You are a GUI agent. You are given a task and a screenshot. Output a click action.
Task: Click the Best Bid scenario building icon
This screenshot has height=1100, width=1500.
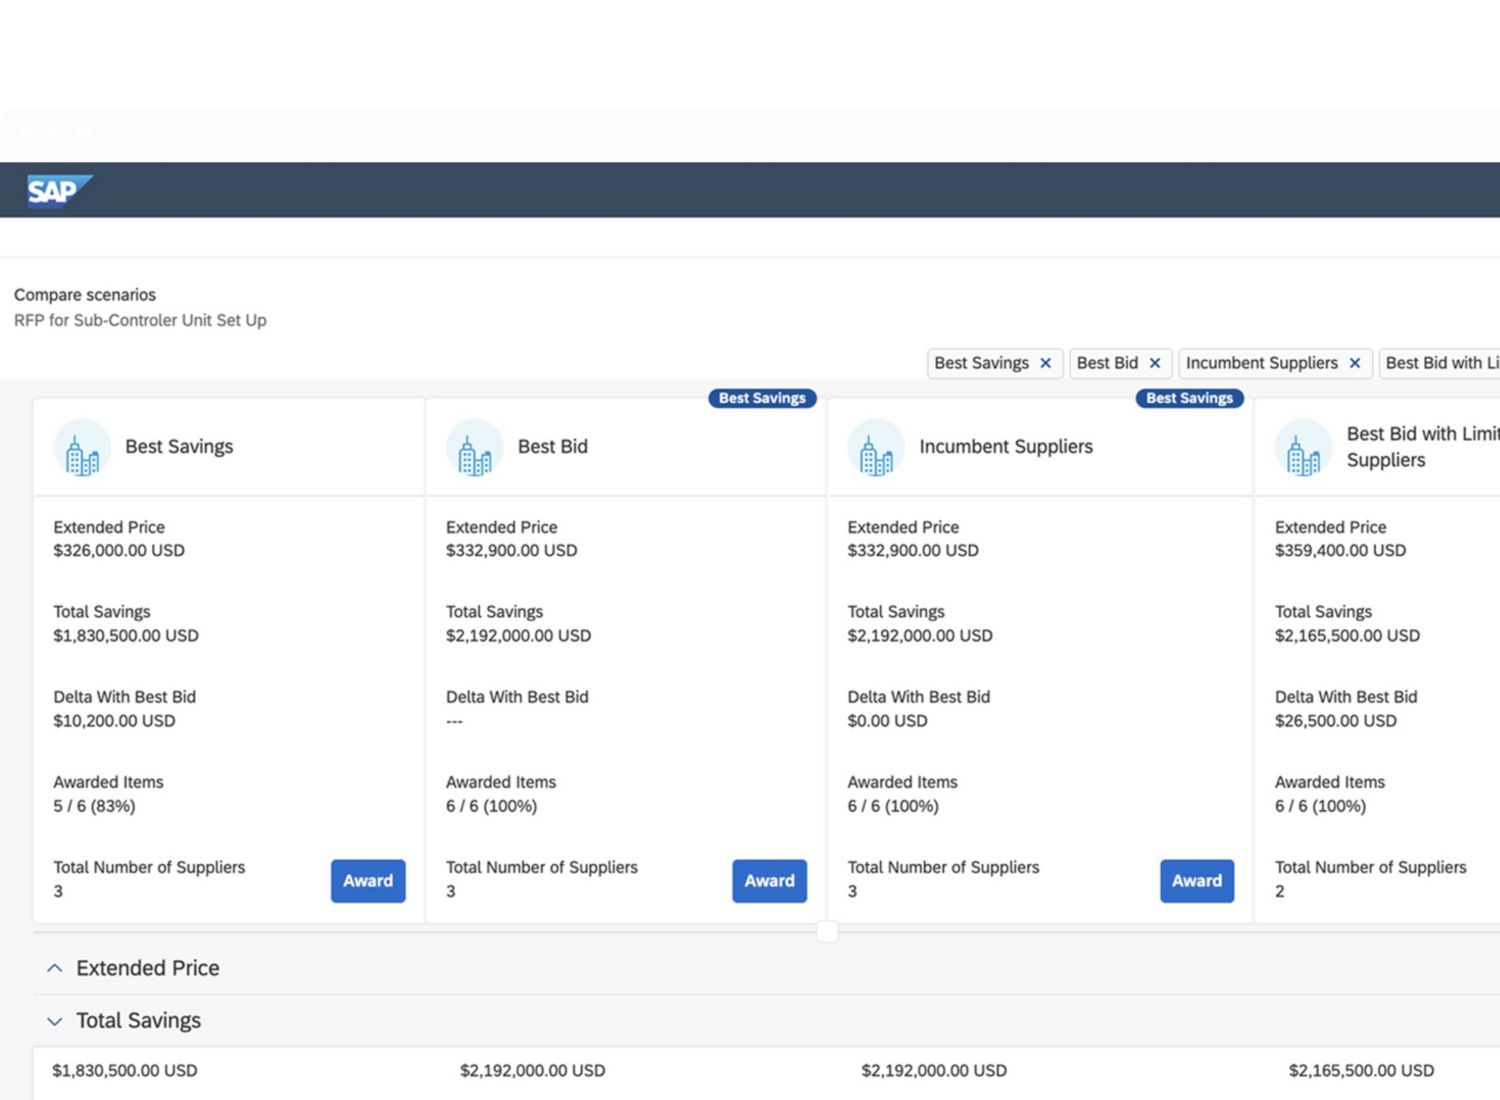(x=474, y=448)
